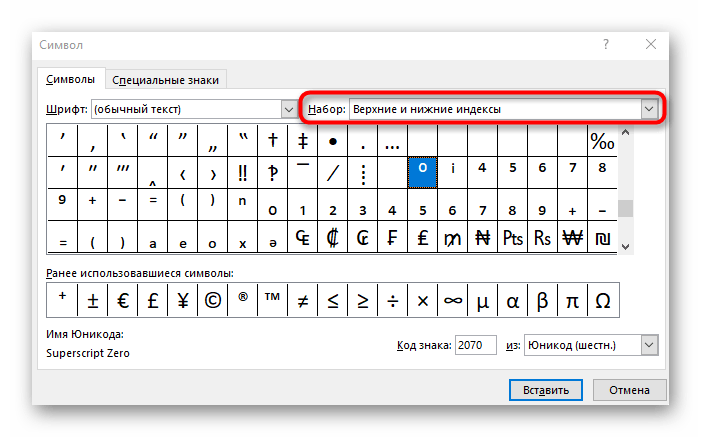This screenshot has width=701, height=437.
Task: Select the shekel ₪ symbol in grid
Action: click(602, 238)
